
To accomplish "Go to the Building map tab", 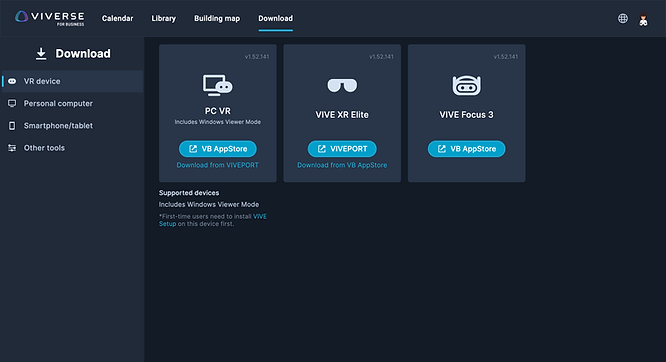I will click(217, 18).
